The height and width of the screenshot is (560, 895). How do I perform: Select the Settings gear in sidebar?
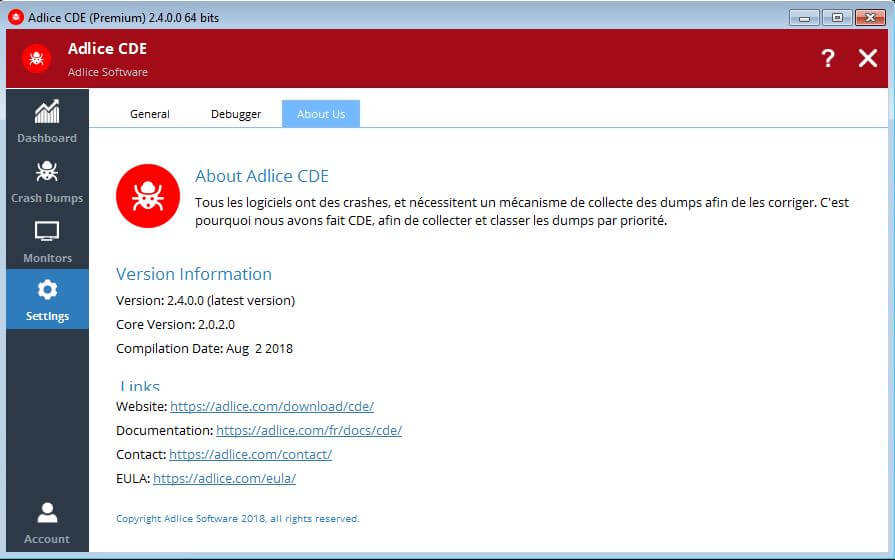coord(47,299)
